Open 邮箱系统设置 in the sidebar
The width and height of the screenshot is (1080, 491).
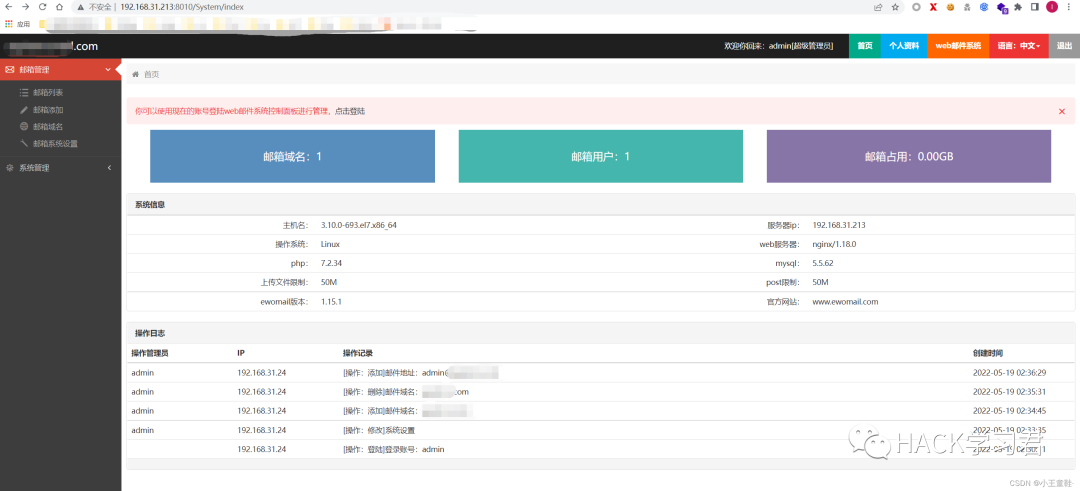[55, 144]
